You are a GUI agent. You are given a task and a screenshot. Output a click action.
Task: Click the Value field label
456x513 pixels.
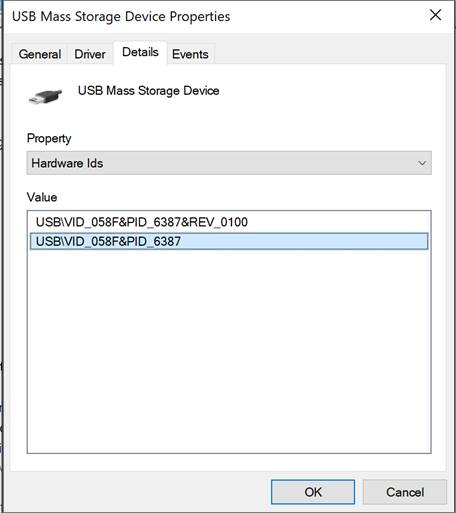click(x=42, y=197)
